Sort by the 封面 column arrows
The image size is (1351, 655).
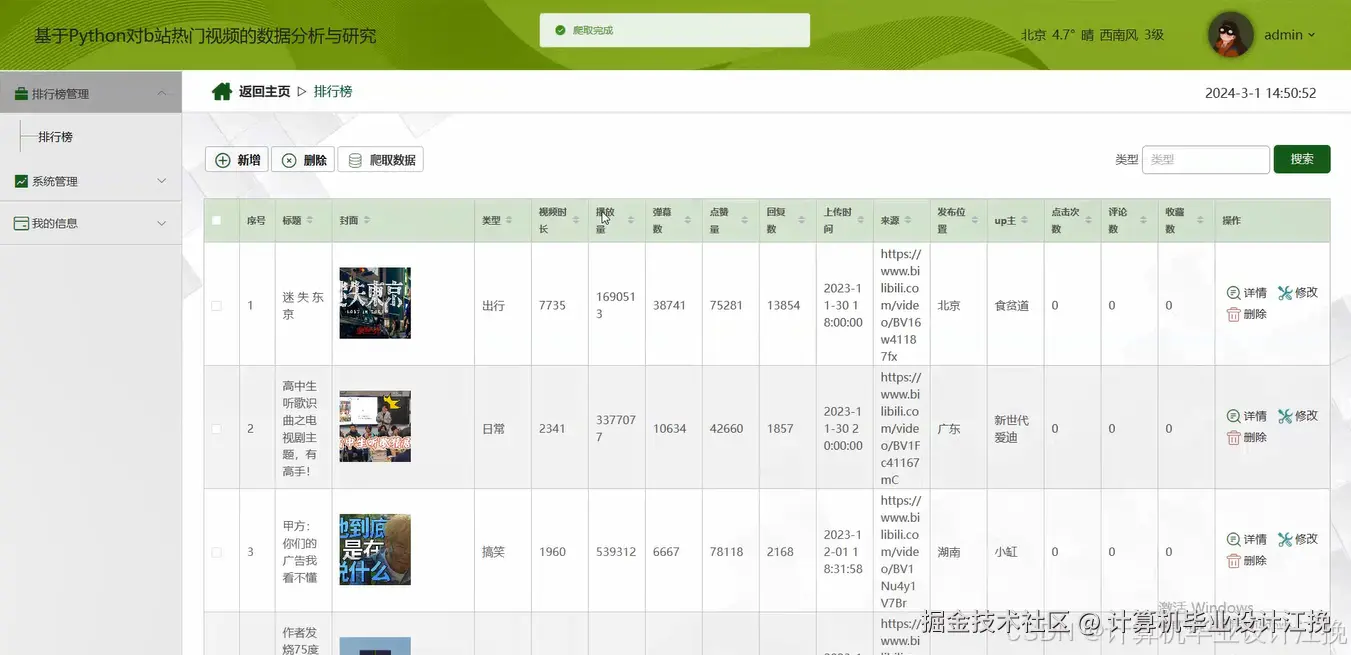tap(367, 220)
